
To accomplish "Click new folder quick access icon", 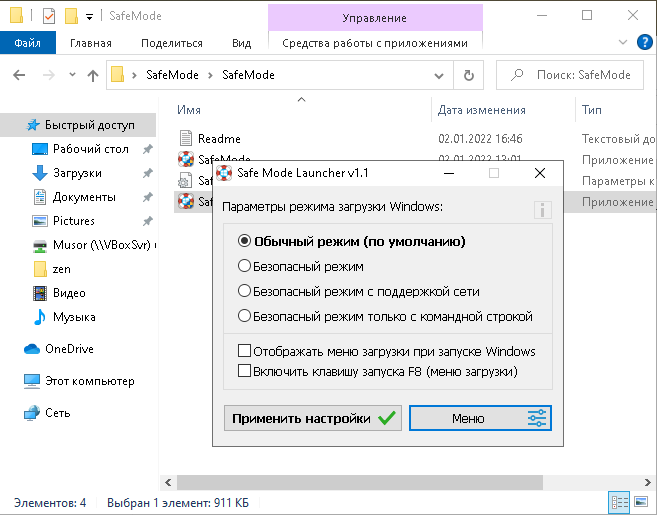I will pos(71,16).
